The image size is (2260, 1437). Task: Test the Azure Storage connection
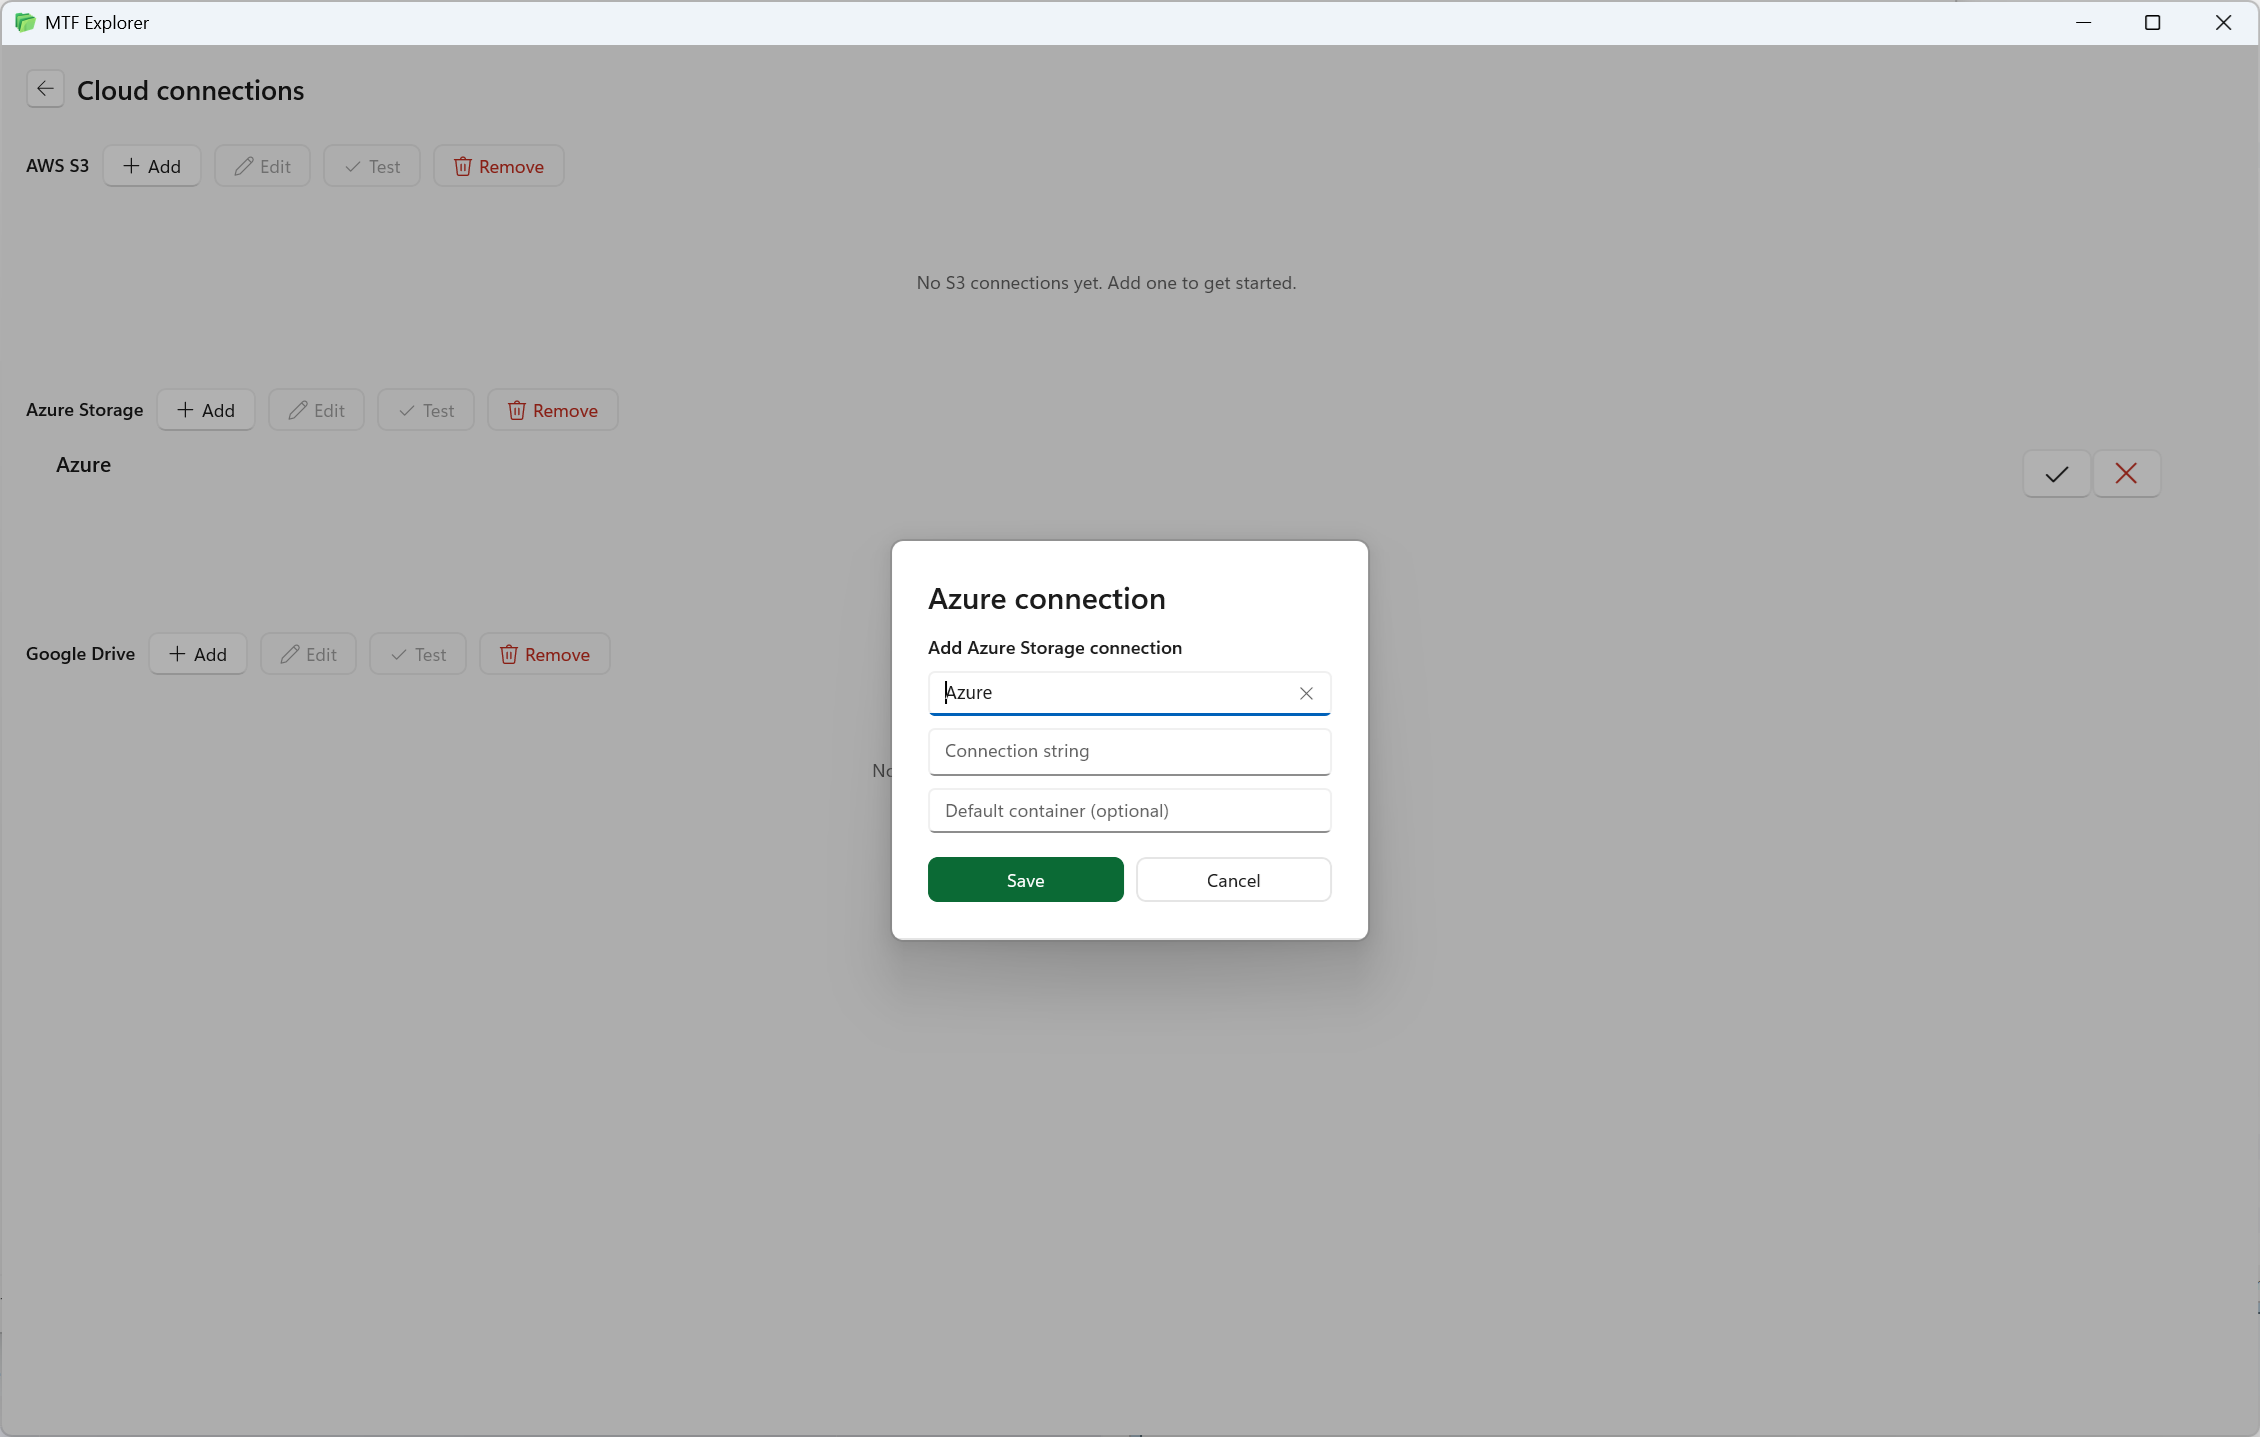point(425,410)
